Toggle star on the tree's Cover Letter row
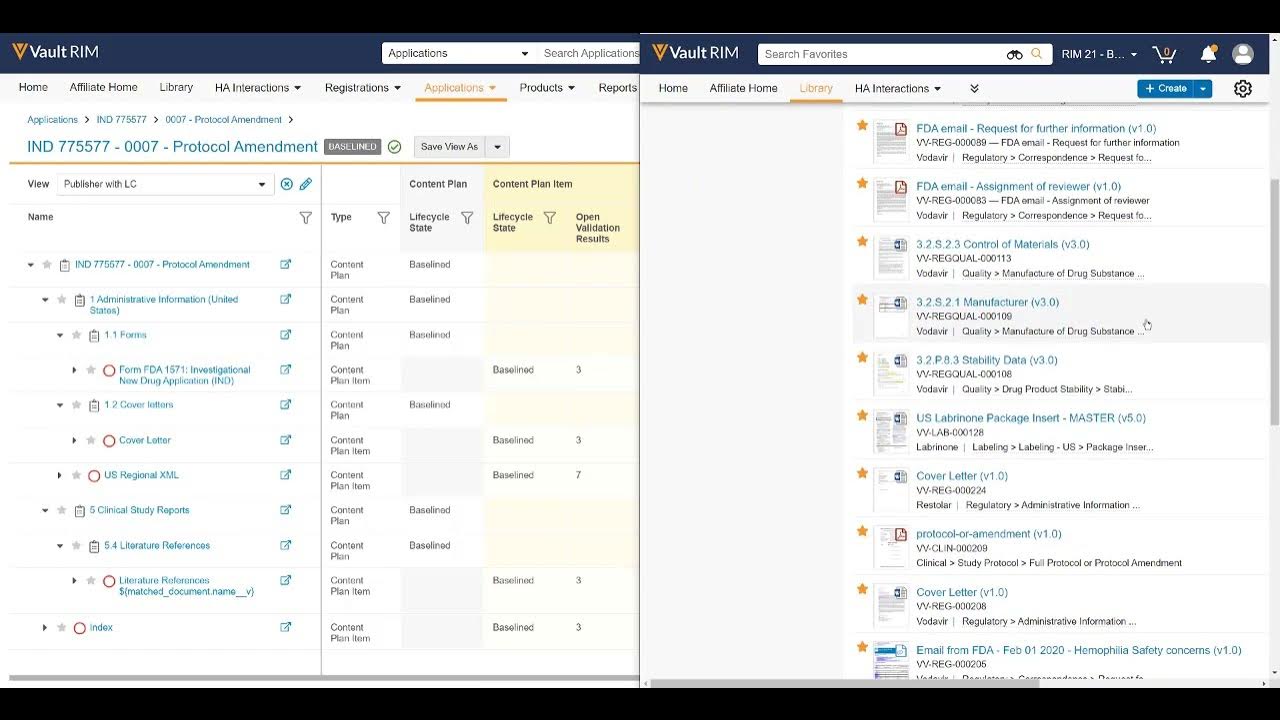This screenshot has height=720, width=1280. coord(91,440)
